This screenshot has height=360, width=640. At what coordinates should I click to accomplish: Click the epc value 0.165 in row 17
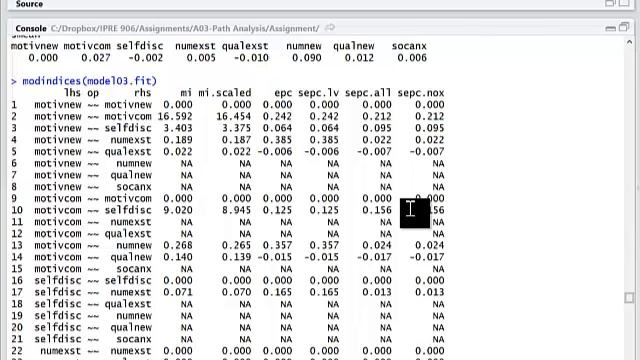(278, 292)
